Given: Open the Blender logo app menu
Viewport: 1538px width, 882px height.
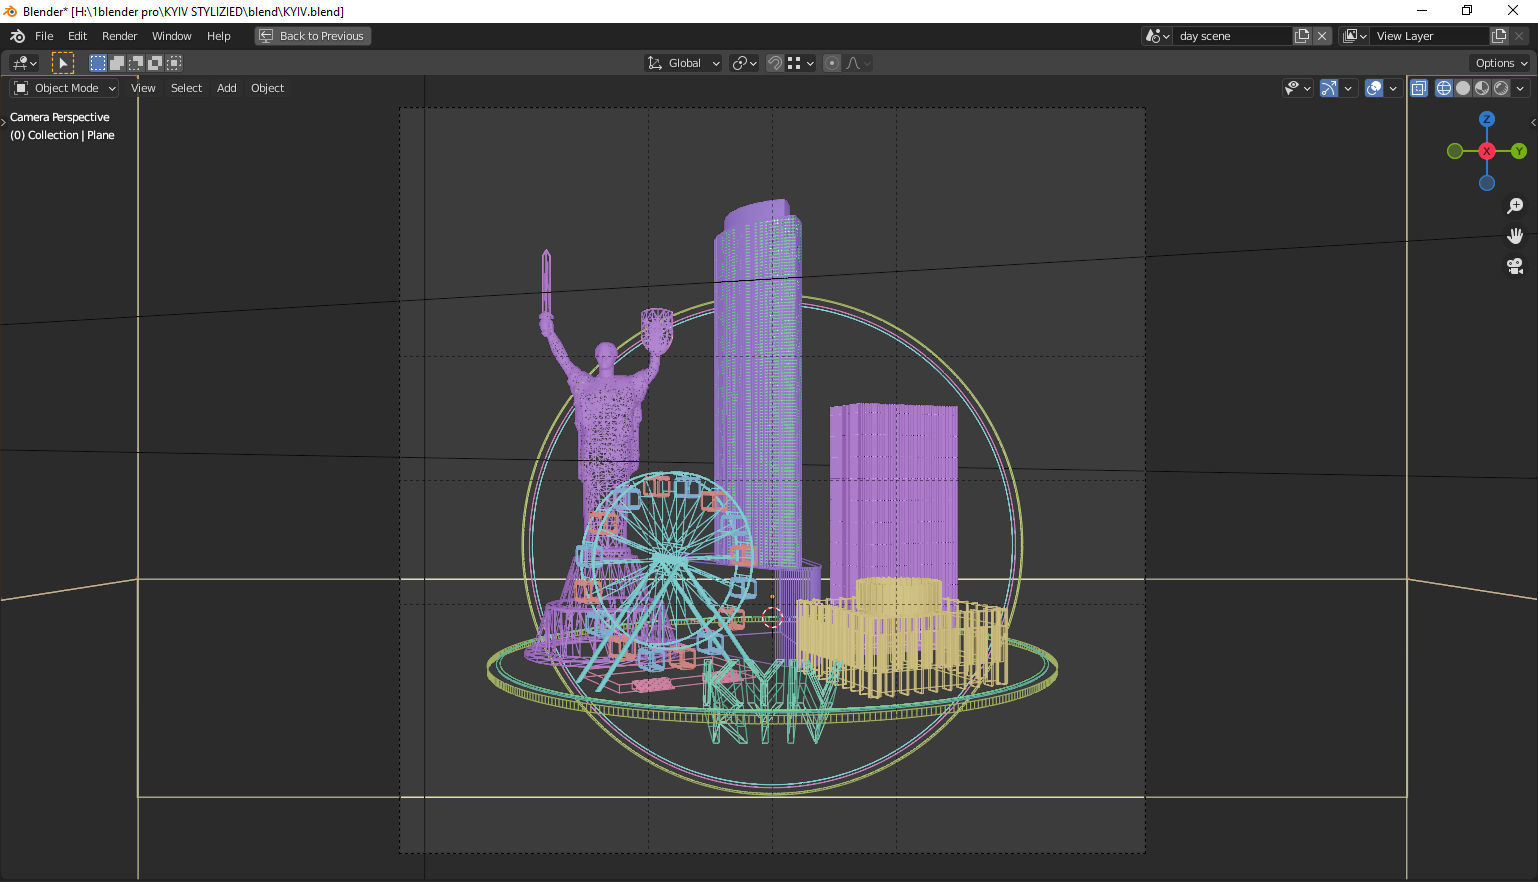Looking at the screenshot, I should (17, 36).
